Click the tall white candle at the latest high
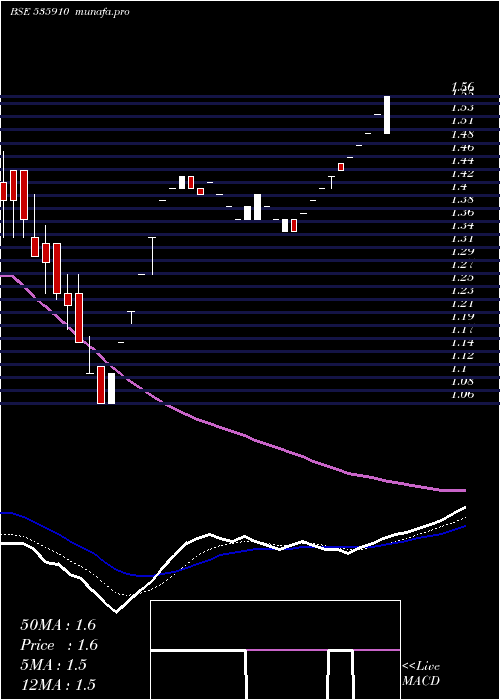This screenshot has height=700, width=500. [x=387, y=115]
